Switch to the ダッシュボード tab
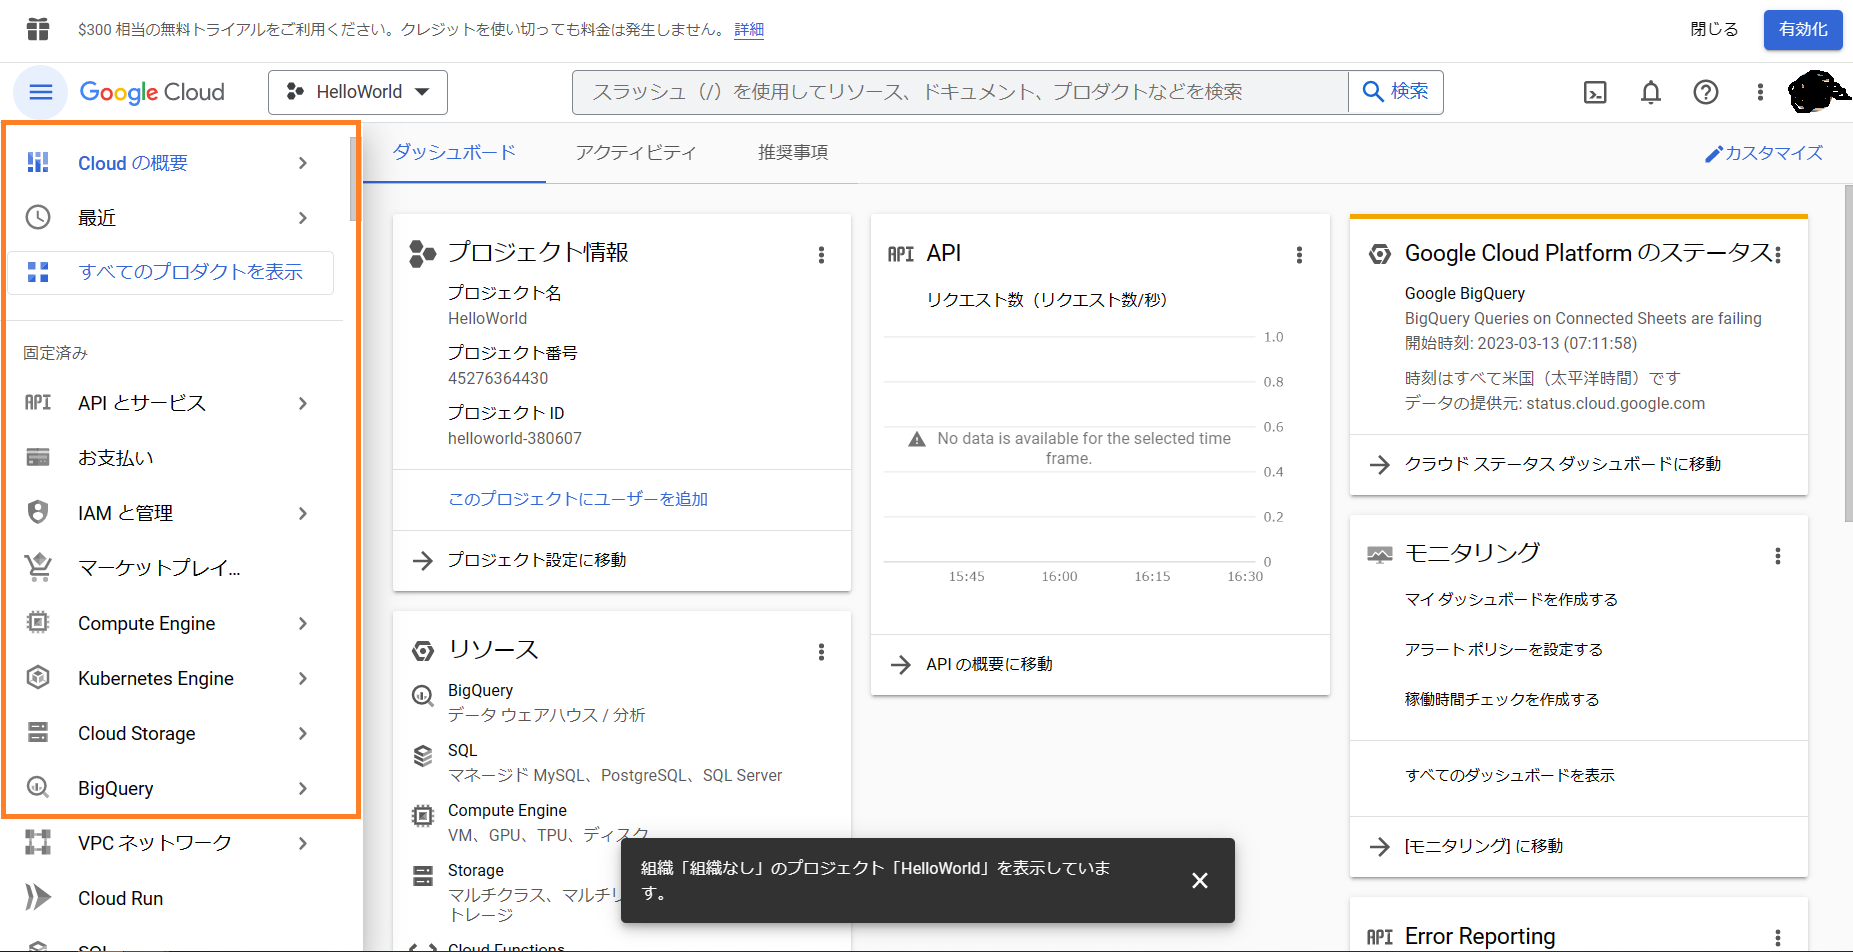This screenshot has width=1853, height=952. tap(454, 152)
